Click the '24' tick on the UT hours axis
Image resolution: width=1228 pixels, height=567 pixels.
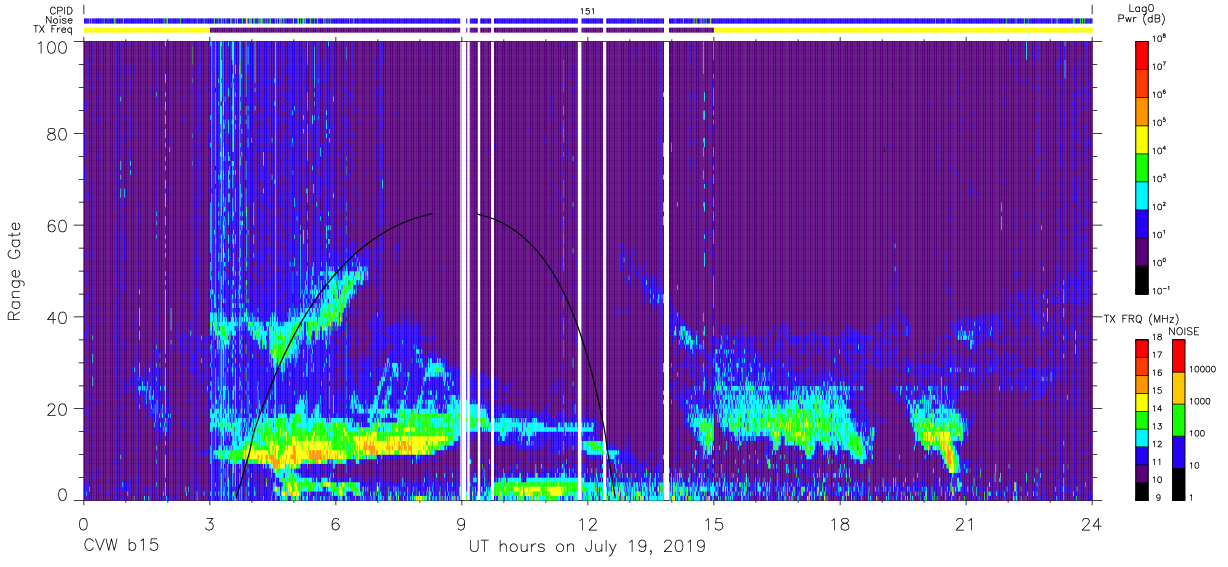click(x=1092, y=524)
